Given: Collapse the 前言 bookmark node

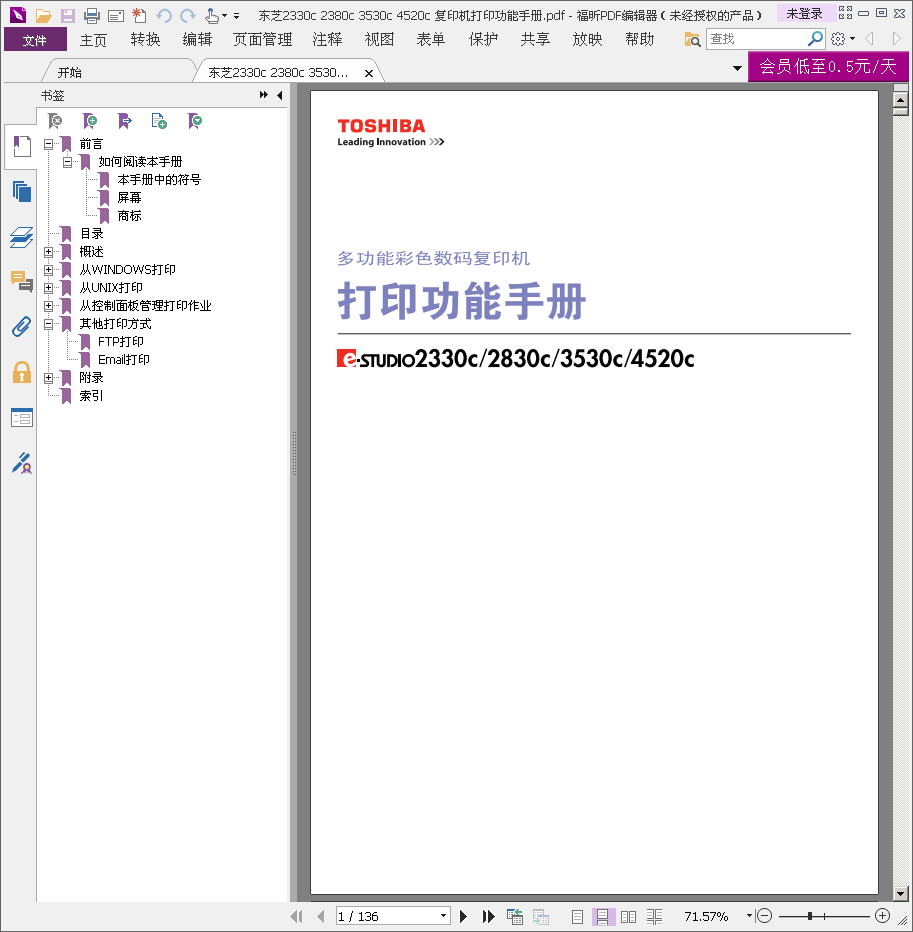Looking at the screenshot, I should (x=49, y=144).
